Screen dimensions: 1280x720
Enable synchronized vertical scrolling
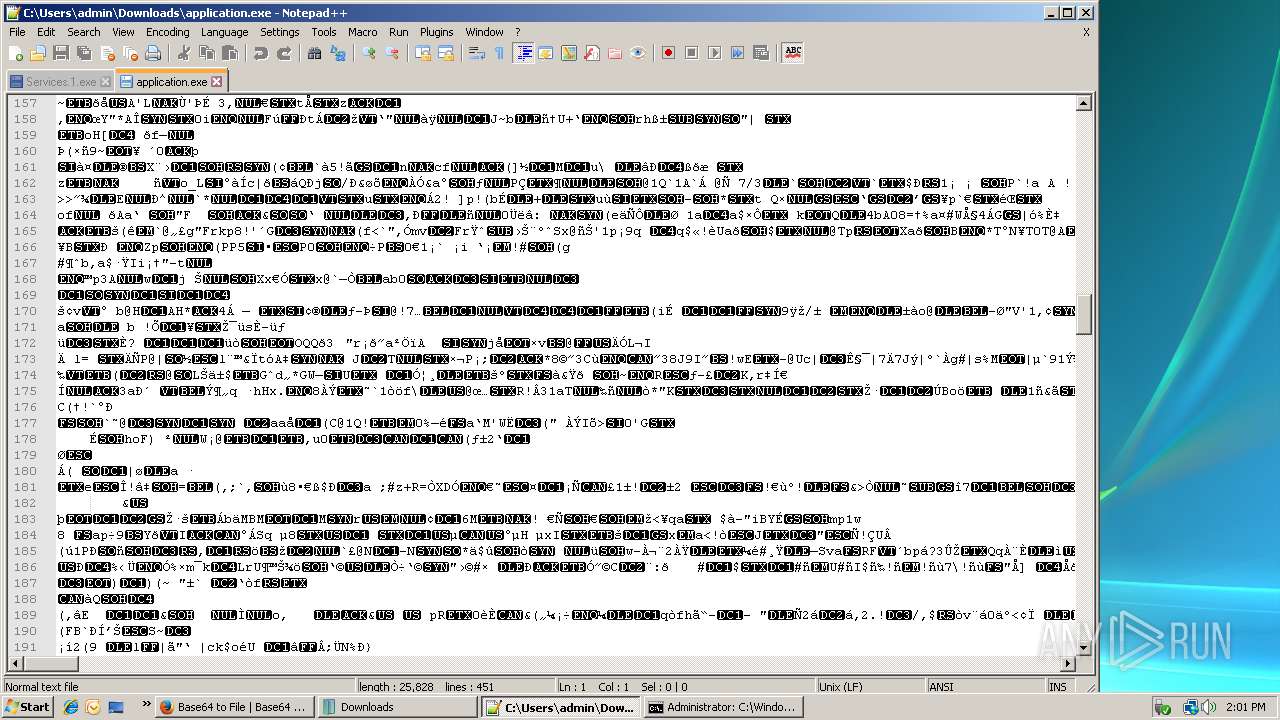point(422,53)
